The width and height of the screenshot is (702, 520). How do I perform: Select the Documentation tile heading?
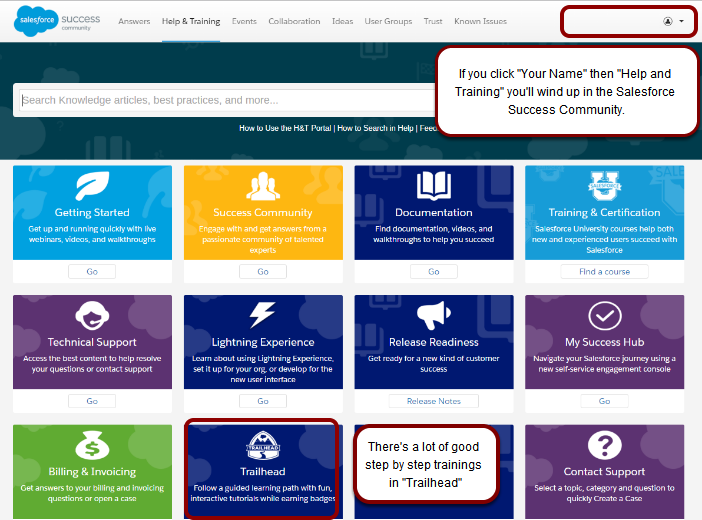point(433,212)
